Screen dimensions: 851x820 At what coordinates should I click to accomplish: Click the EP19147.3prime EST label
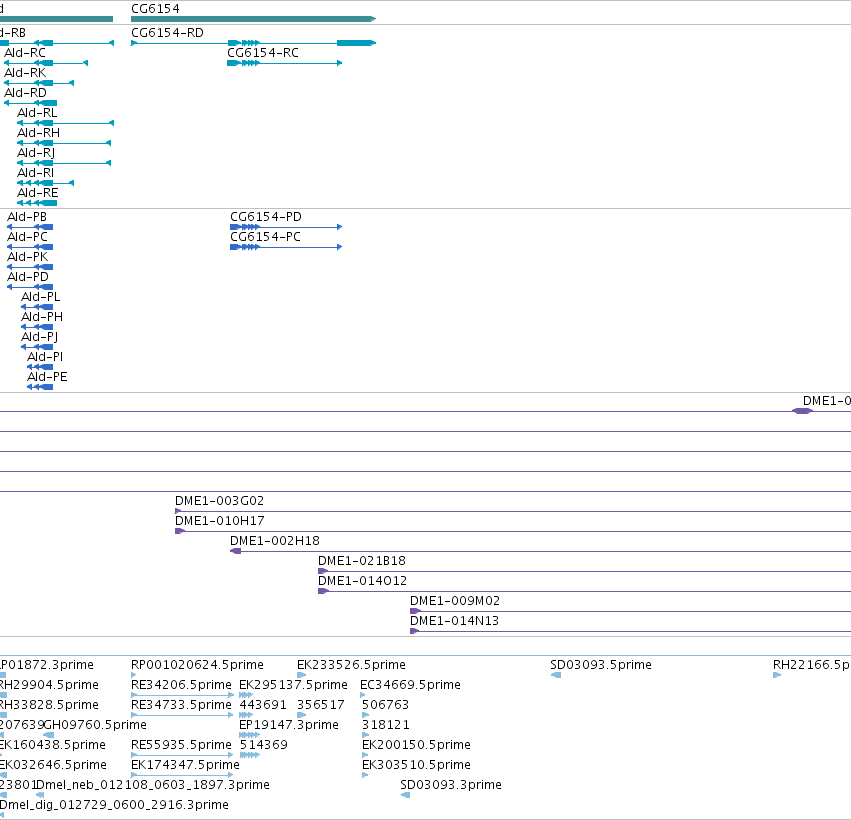(x=289, y=726)
